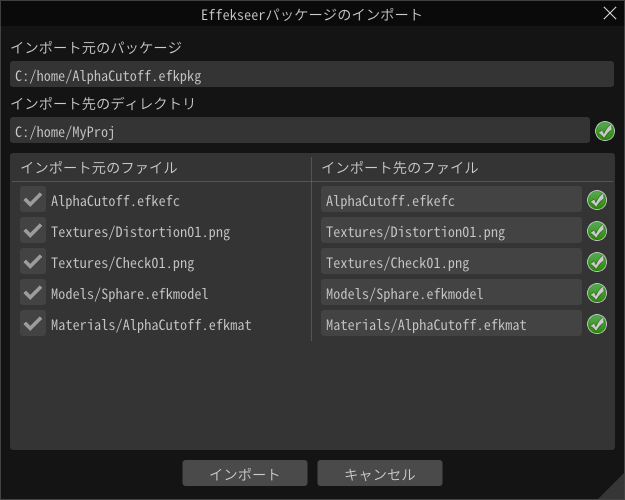Click the green status icon for destination AlphaCutoff.efkefc
Viewport: 625px width, 500px height.
597,200
